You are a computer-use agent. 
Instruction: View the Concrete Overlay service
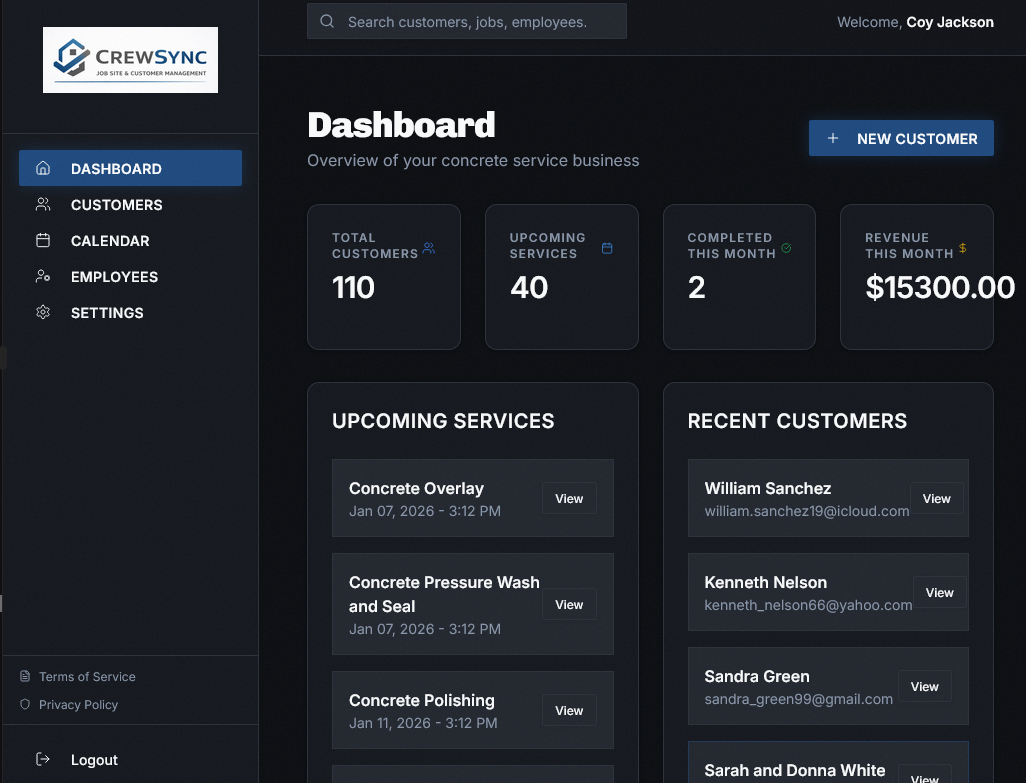tap(568, 498)
